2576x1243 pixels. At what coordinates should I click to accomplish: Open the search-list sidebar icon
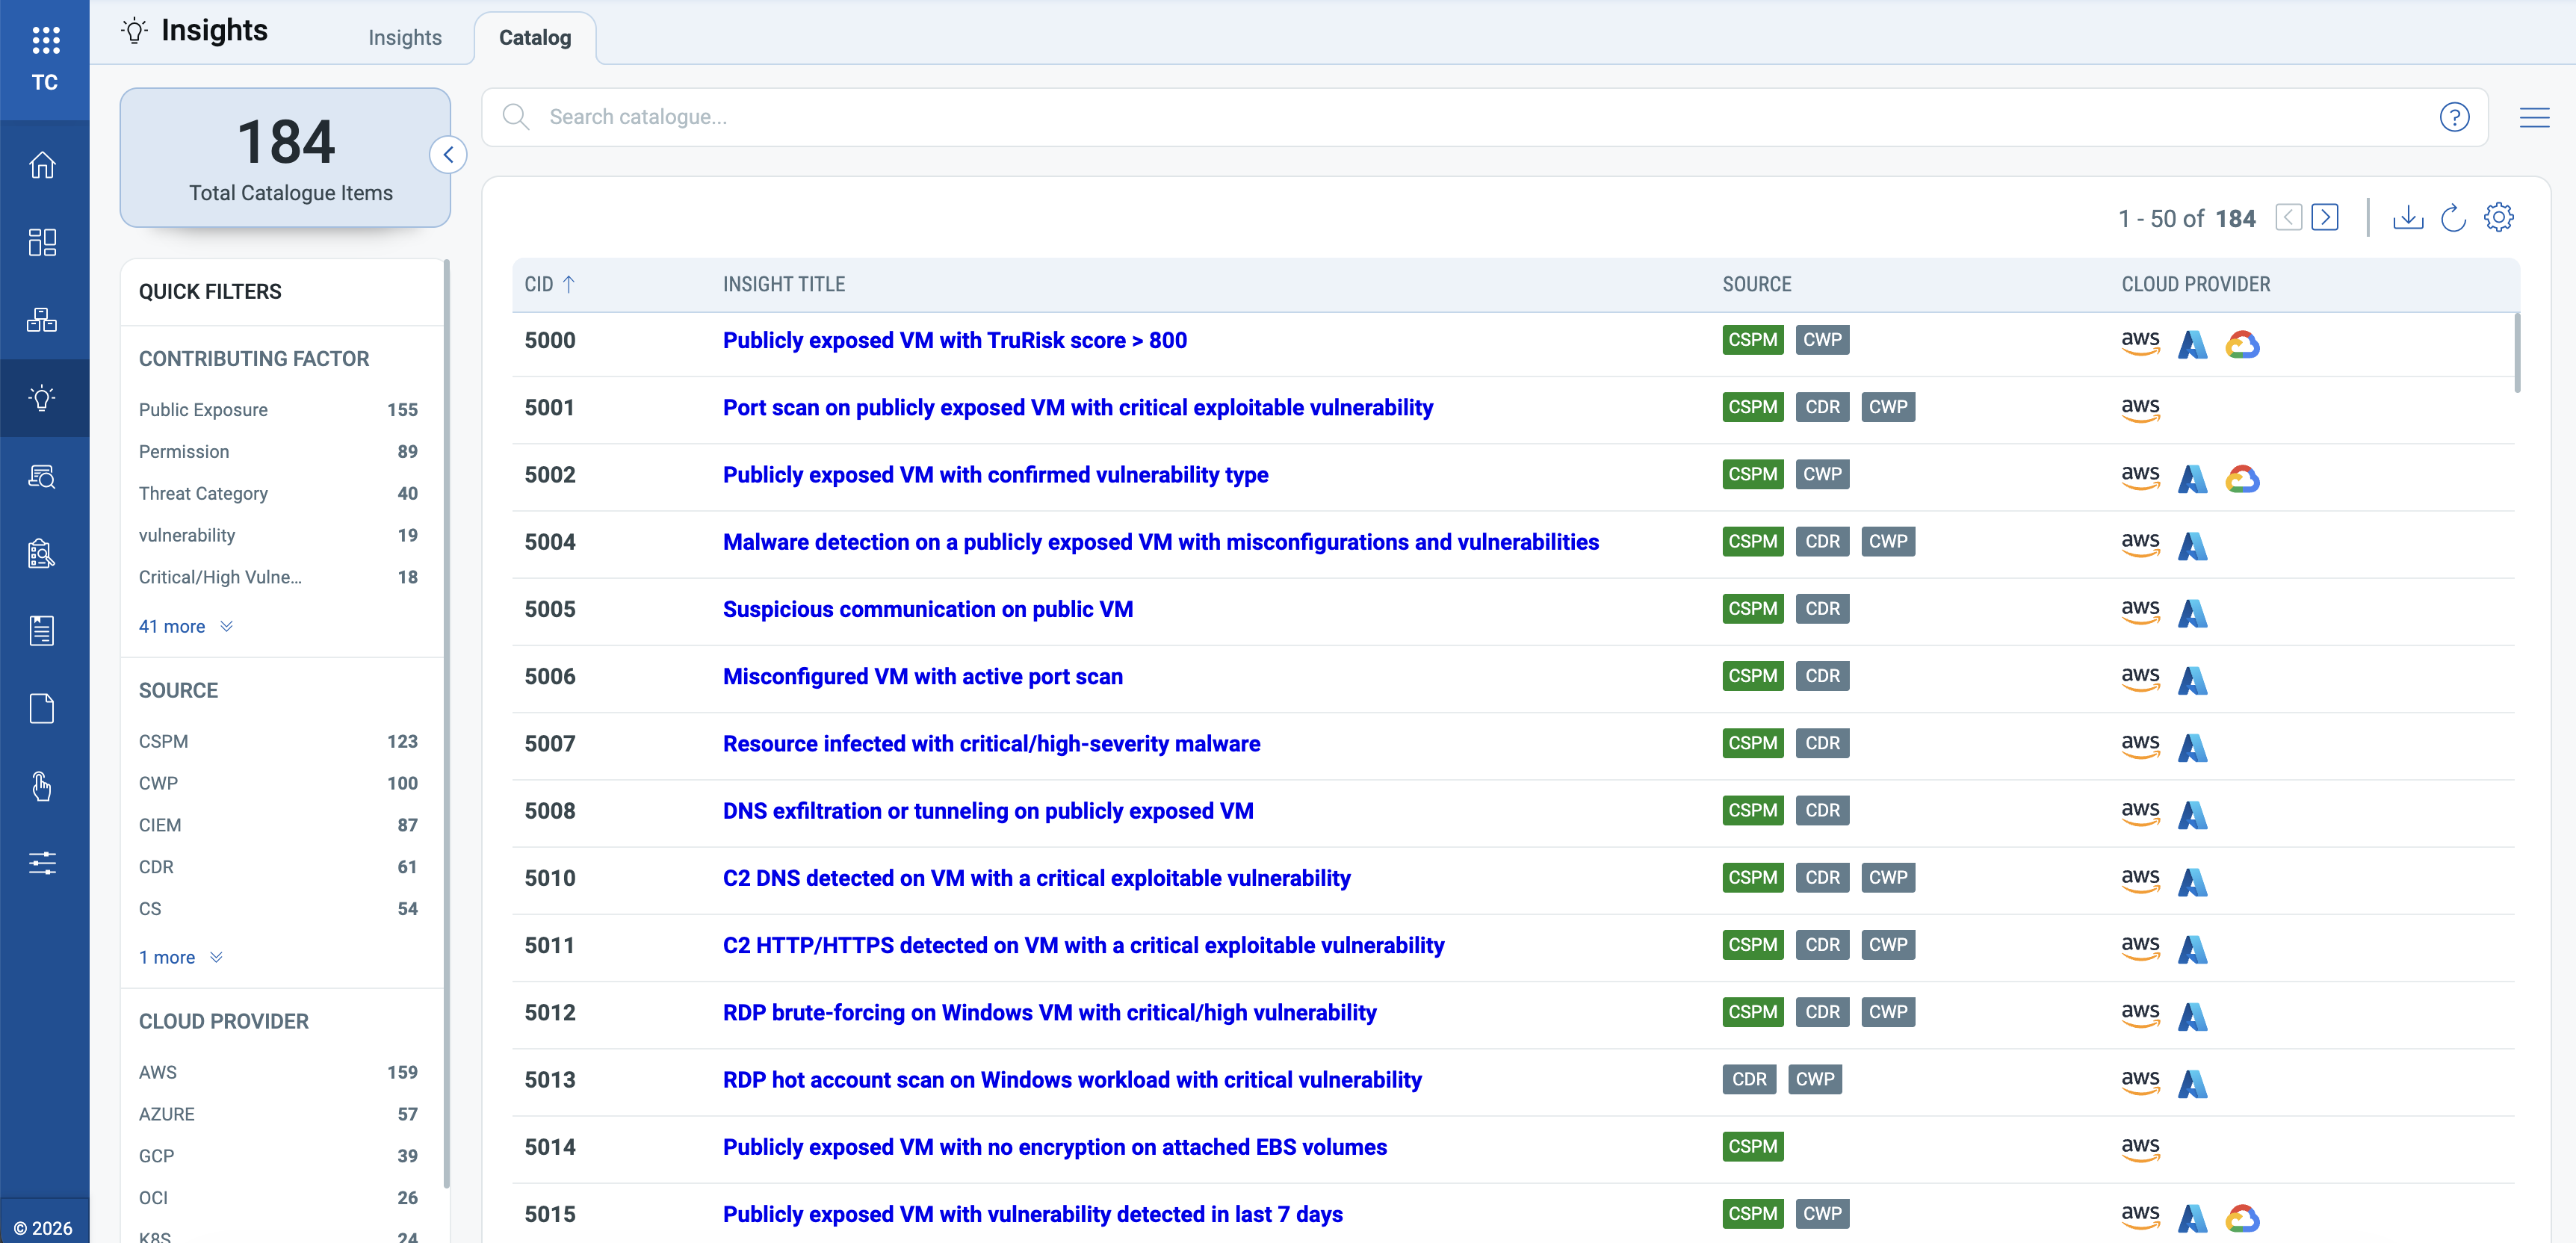[x=42, y=476]
